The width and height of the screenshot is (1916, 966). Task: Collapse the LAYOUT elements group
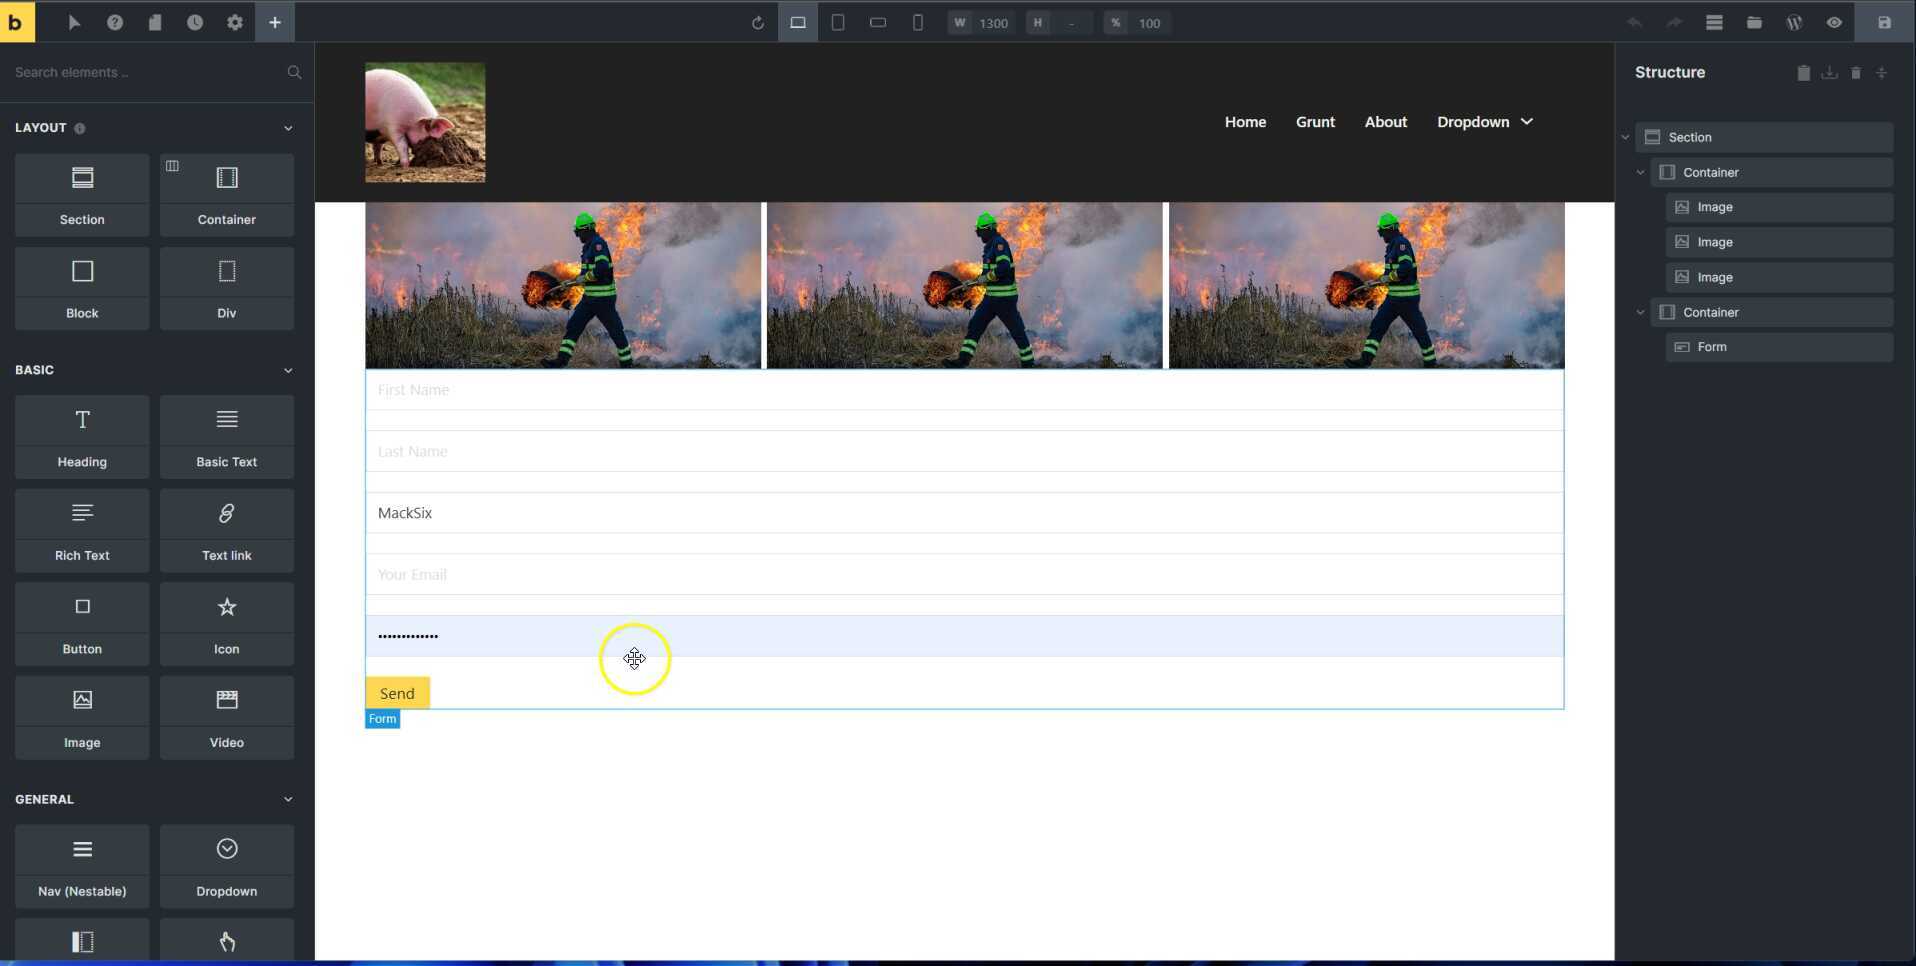pos(288,128)
